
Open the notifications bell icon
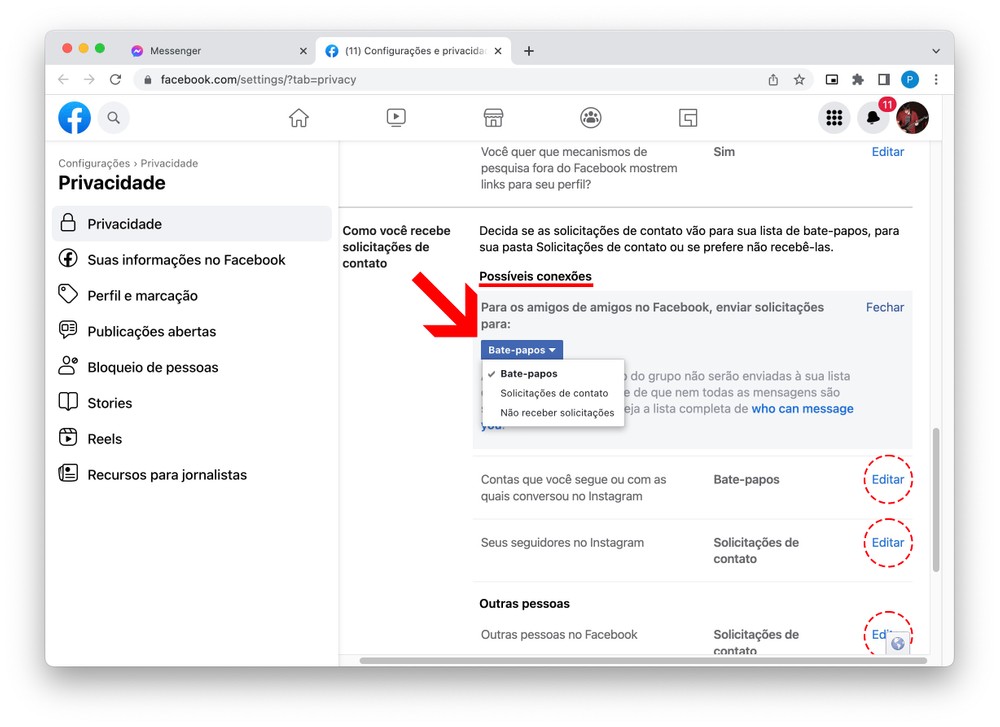click(873, 118)
